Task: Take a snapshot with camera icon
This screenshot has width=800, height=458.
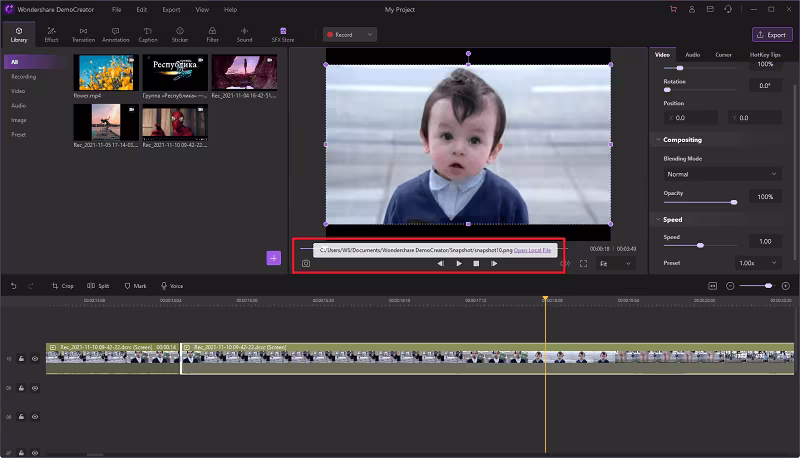Action: click(x=306, y=264)
